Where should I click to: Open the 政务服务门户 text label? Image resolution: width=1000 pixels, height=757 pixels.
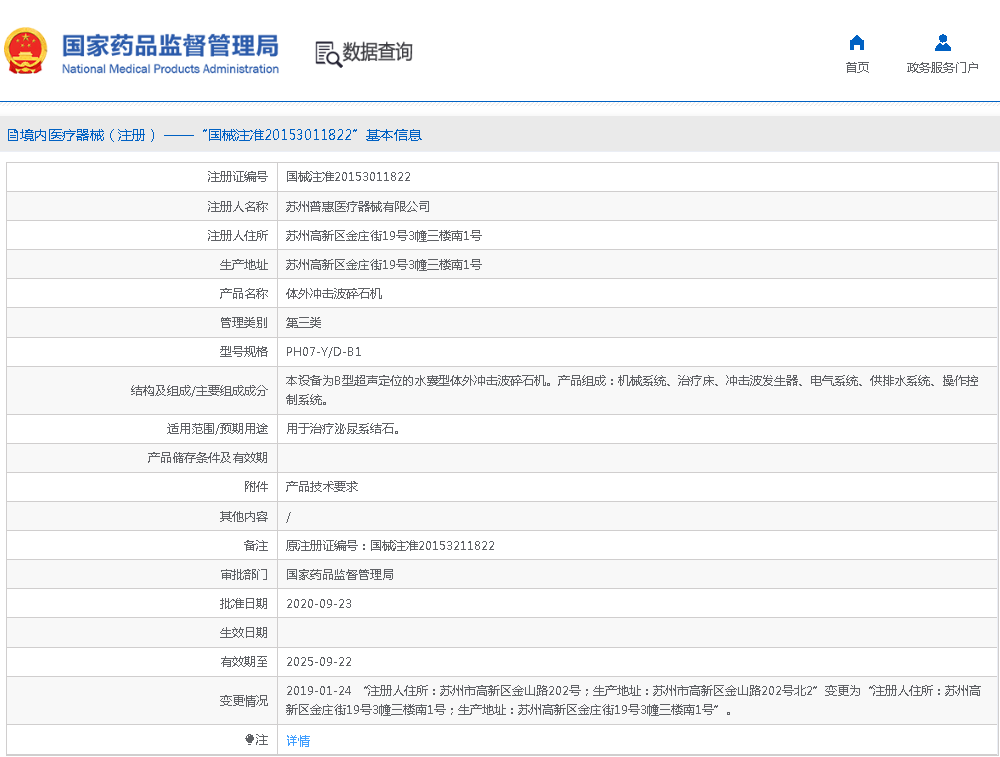tap(942, 68)
